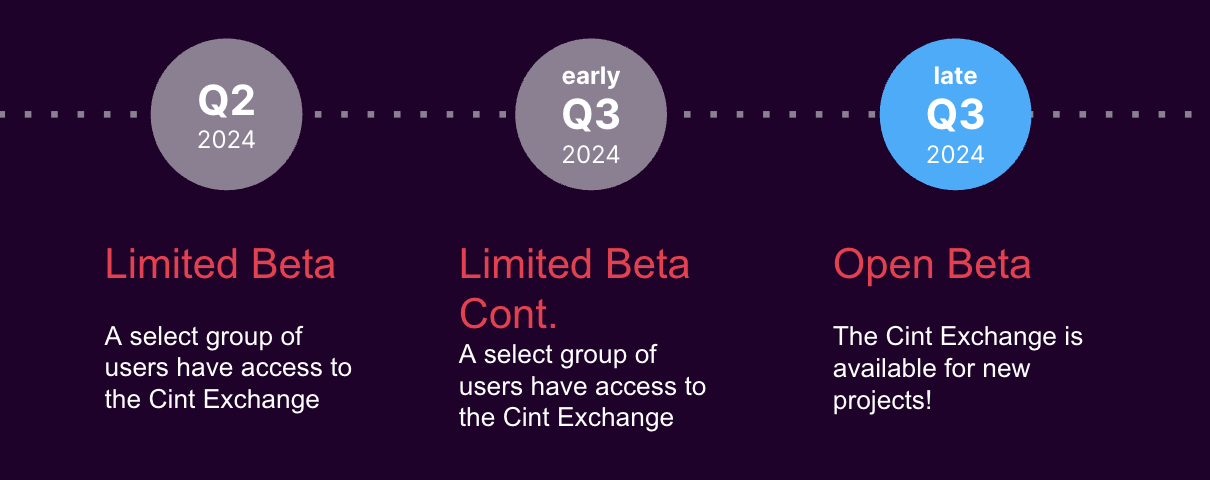Click the dotted line between early Q3 and late Q3
The image size is (1210, 480).
(x=773, y=114)
